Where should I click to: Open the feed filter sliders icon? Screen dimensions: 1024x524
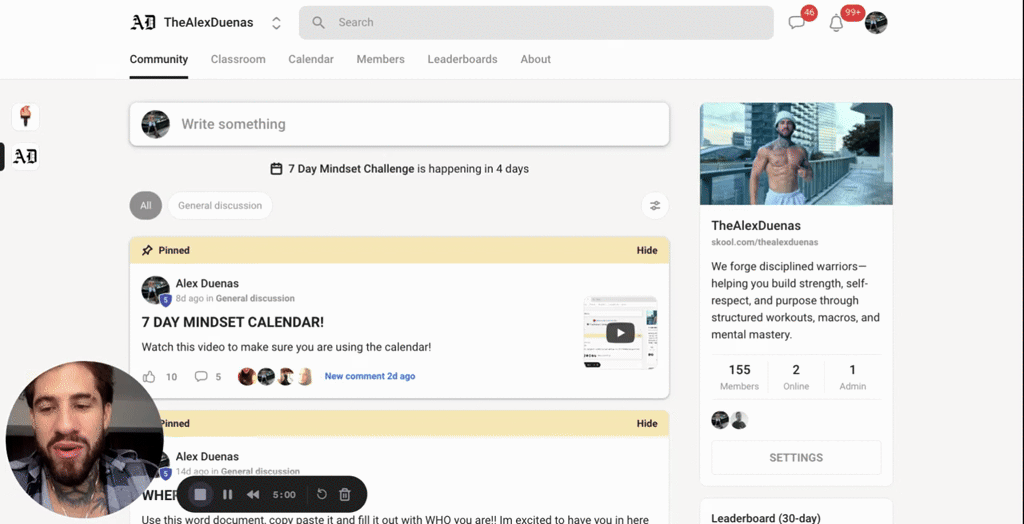[x=655, y=205]
